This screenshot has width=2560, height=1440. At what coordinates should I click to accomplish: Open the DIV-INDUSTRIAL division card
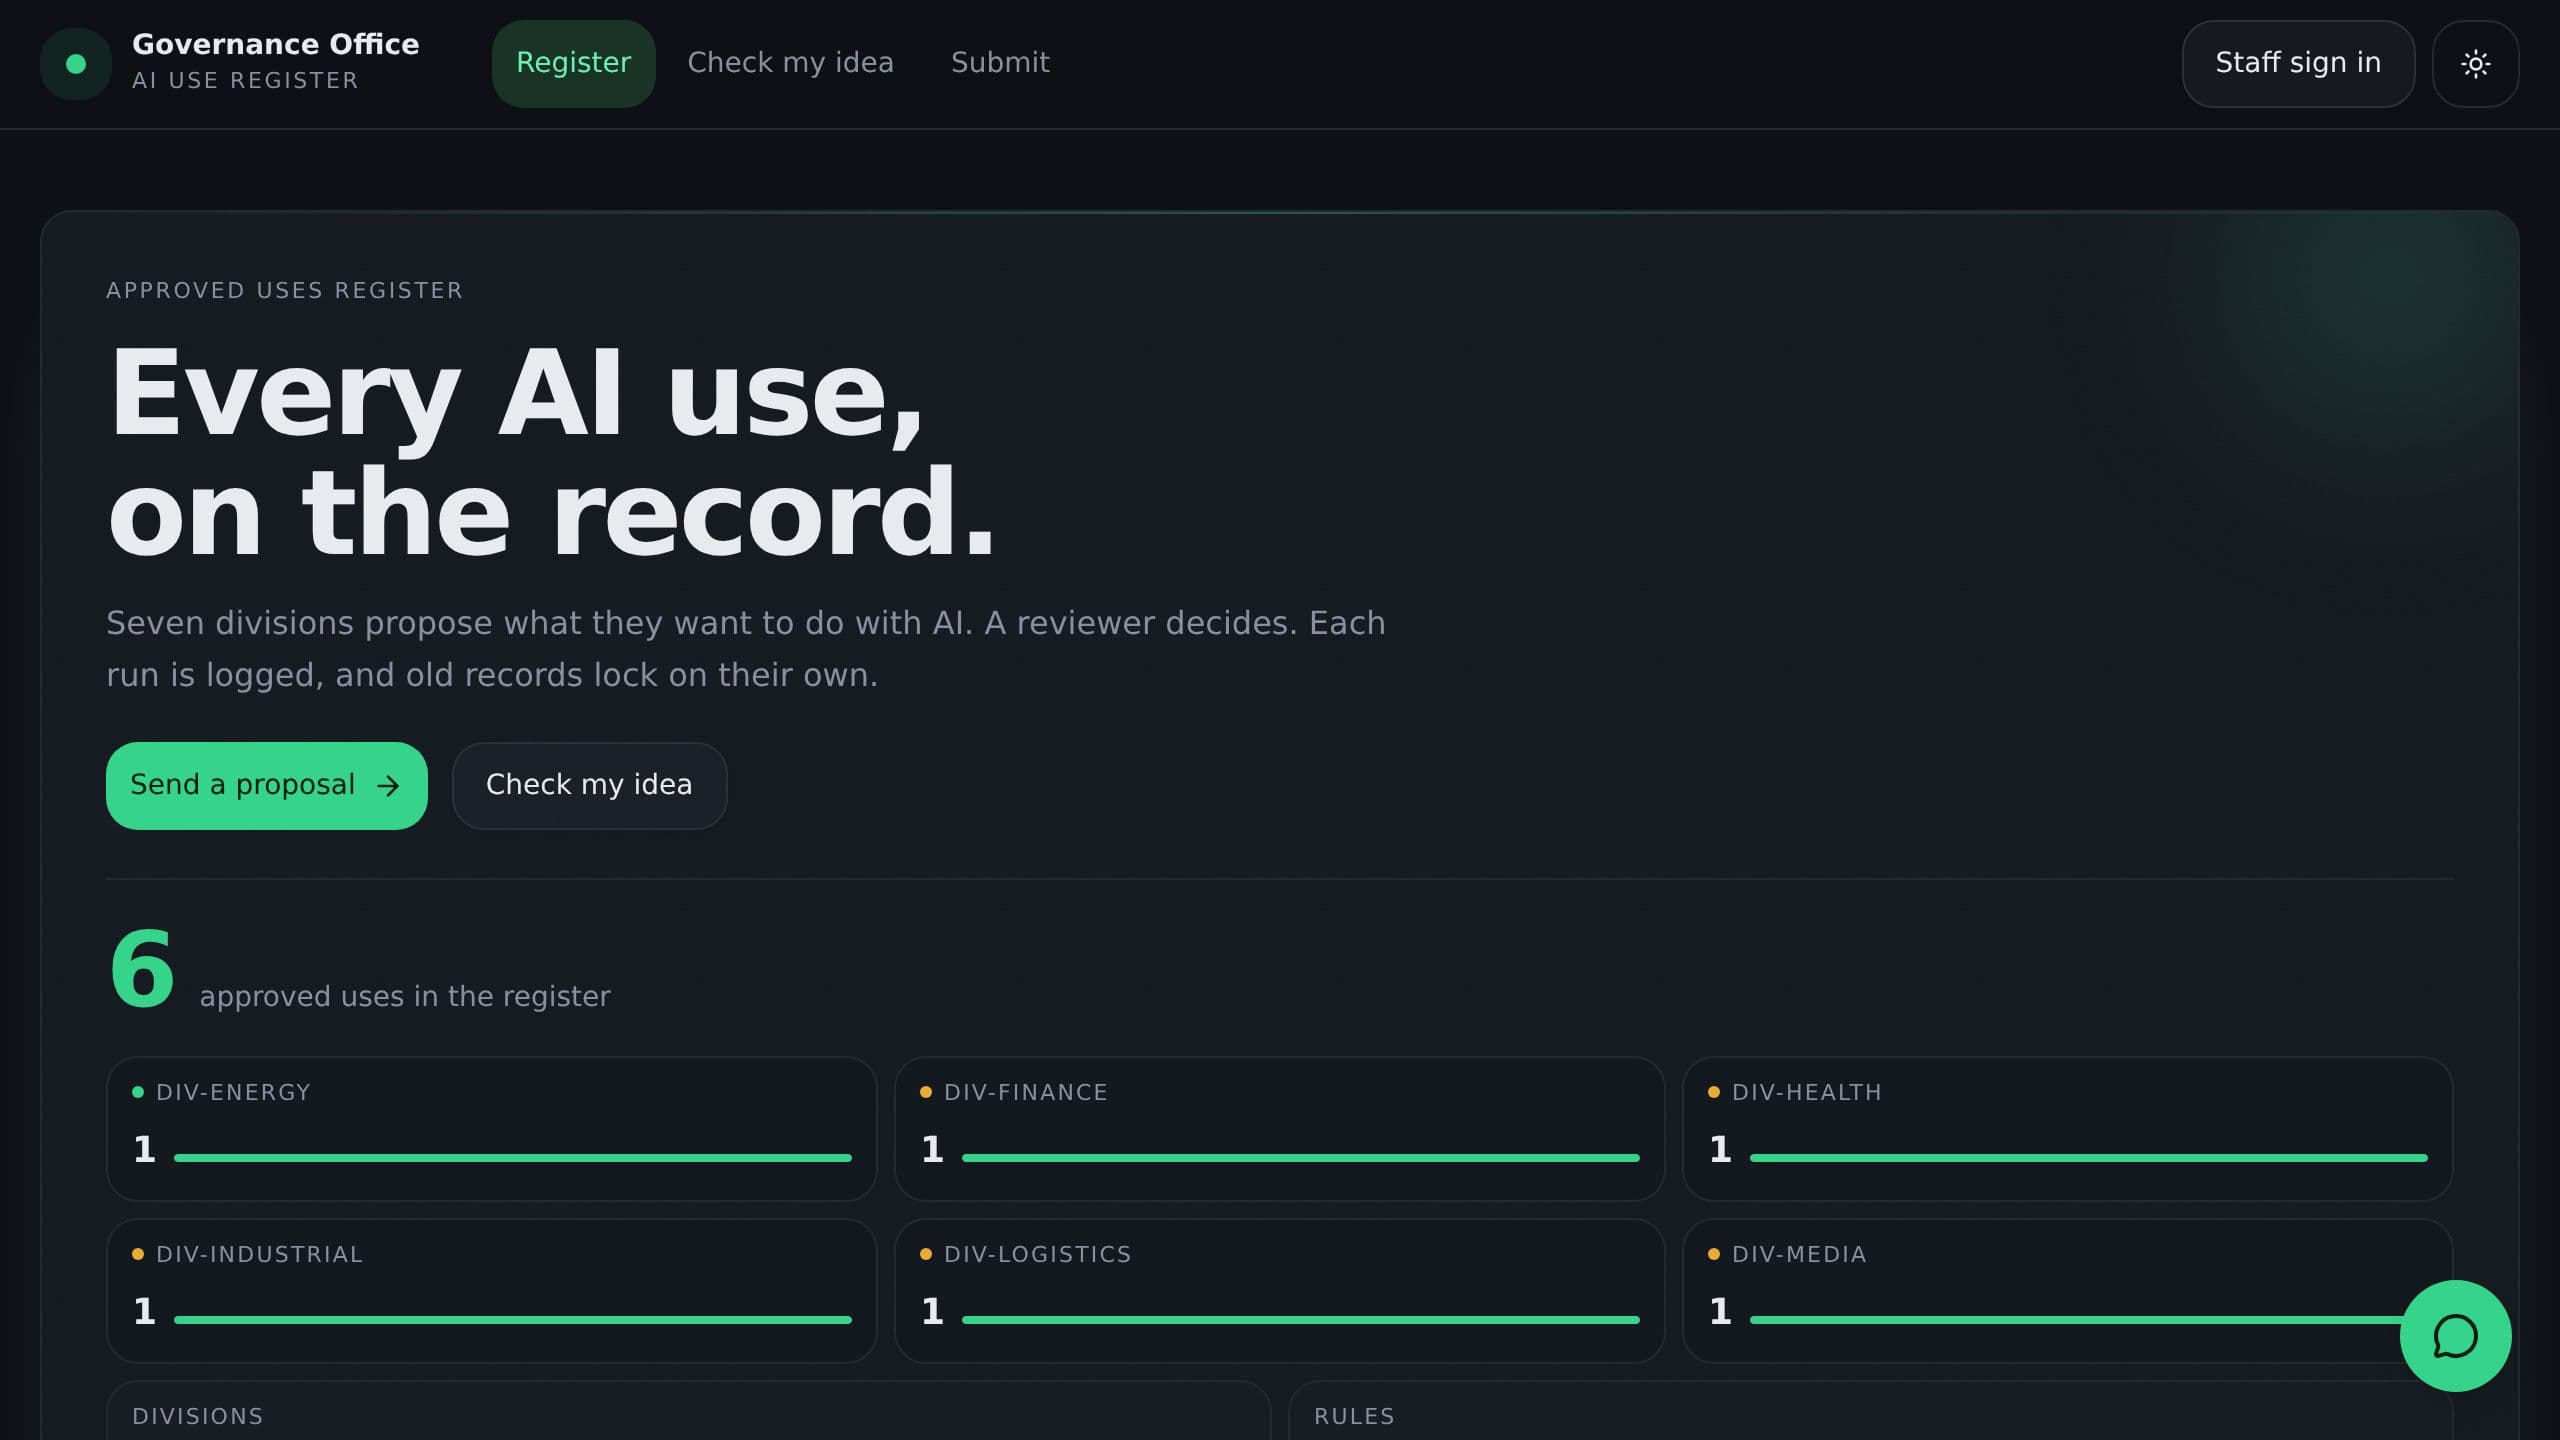[492, 1291]
